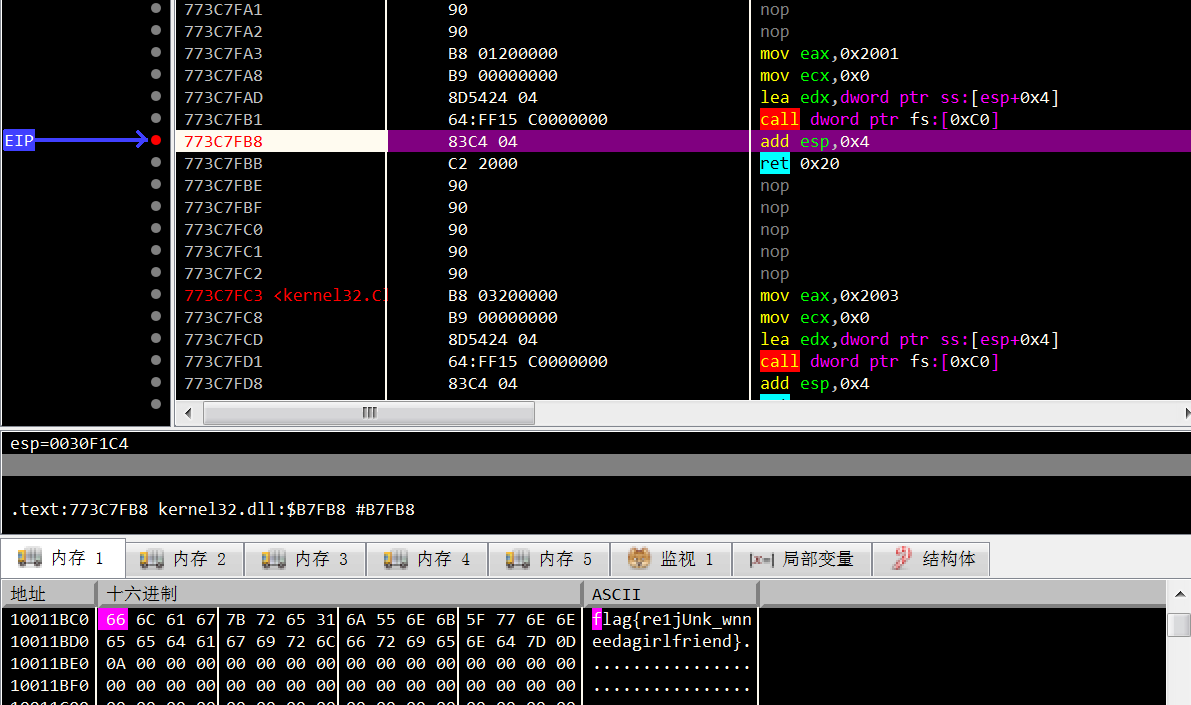Click the disassembly scroll-left arrow
The width and height of the screenshot is (1191, 705).
click(188, 413)
